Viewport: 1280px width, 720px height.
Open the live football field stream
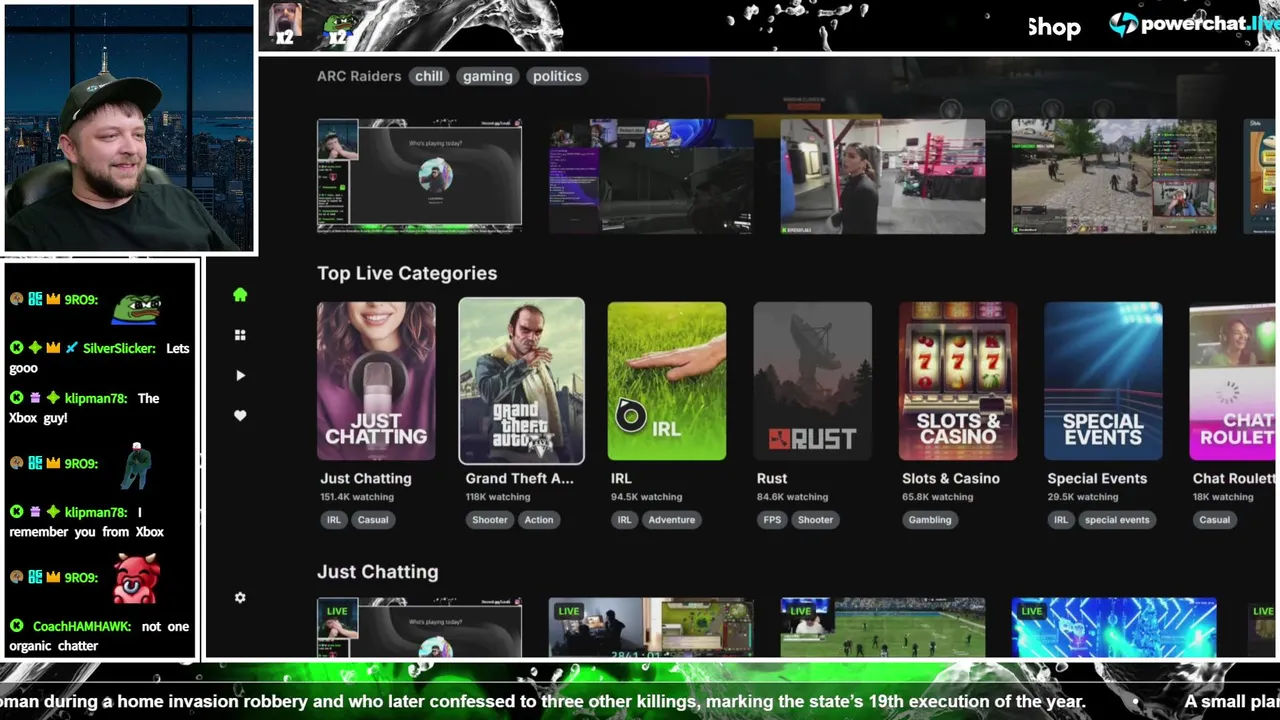point(883,628)
